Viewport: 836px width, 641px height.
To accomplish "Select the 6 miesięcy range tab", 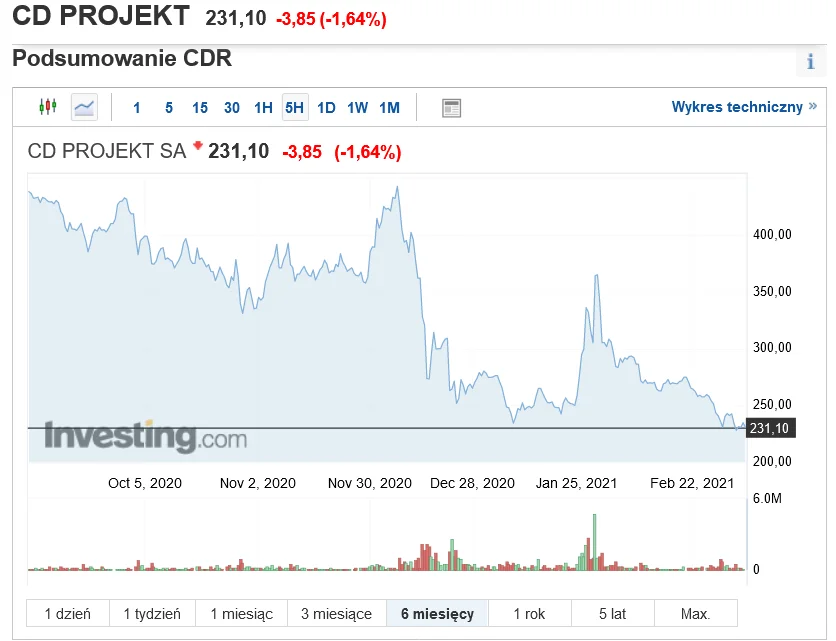I will tap(437, 613).
